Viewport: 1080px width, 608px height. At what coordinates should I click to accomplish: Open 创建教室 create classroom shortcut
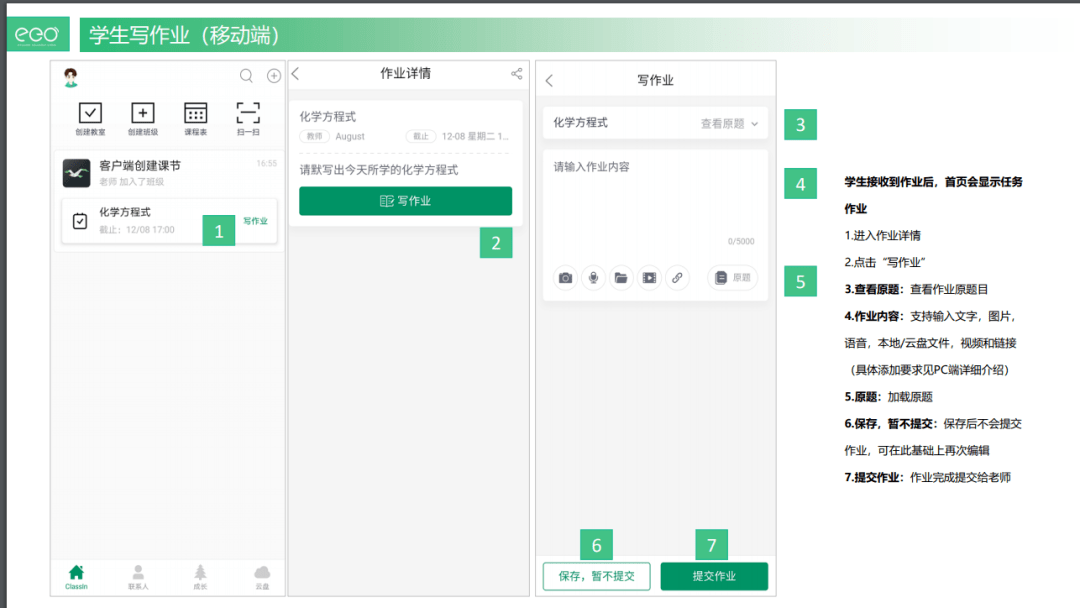(x=90, y=118)
